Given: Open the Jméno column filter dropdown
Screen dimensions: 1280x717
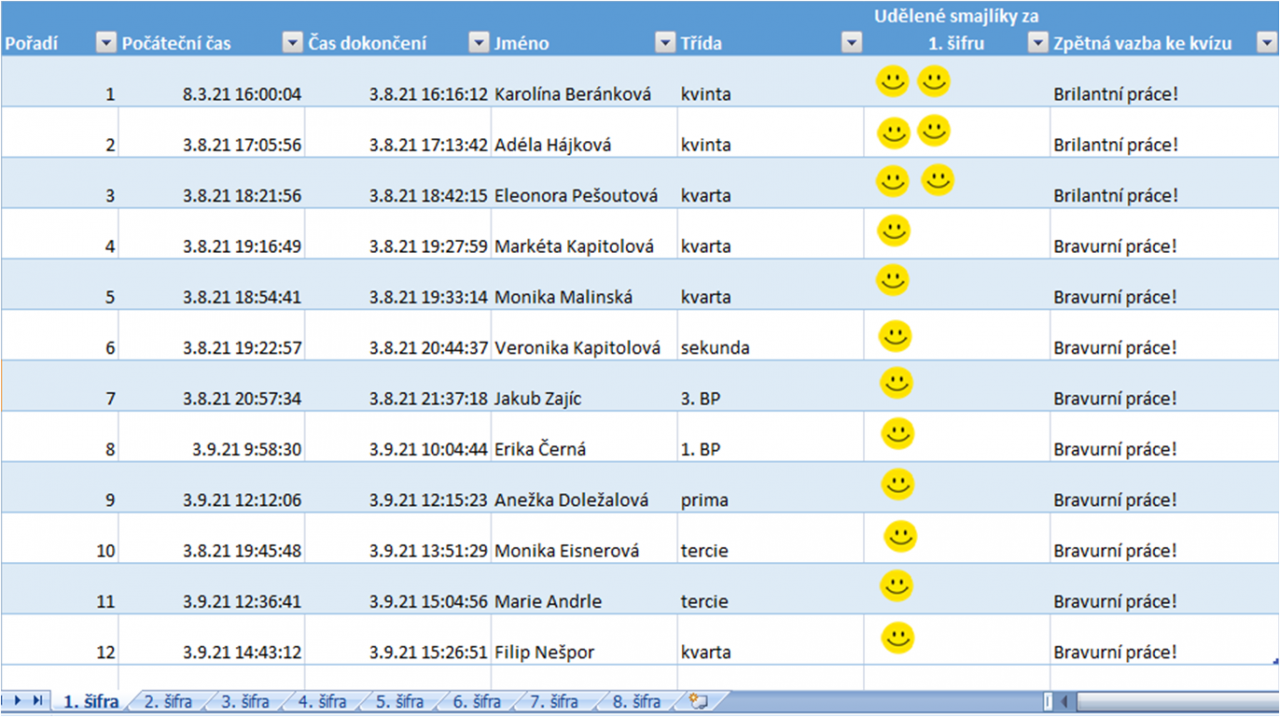Looking at the screenshot, I should (x=664, y=42).
